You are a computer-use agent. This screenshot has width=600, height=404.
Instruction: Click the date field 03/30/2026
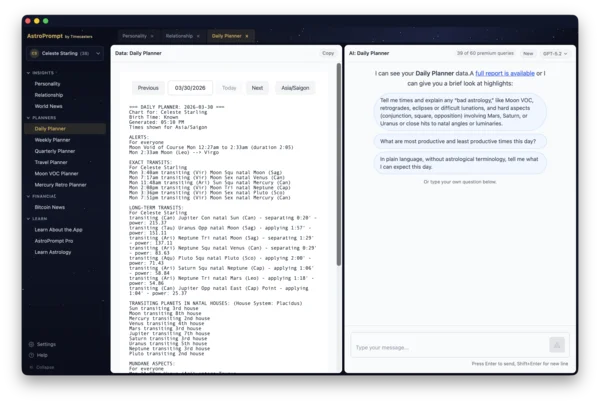tap(190, 88)
